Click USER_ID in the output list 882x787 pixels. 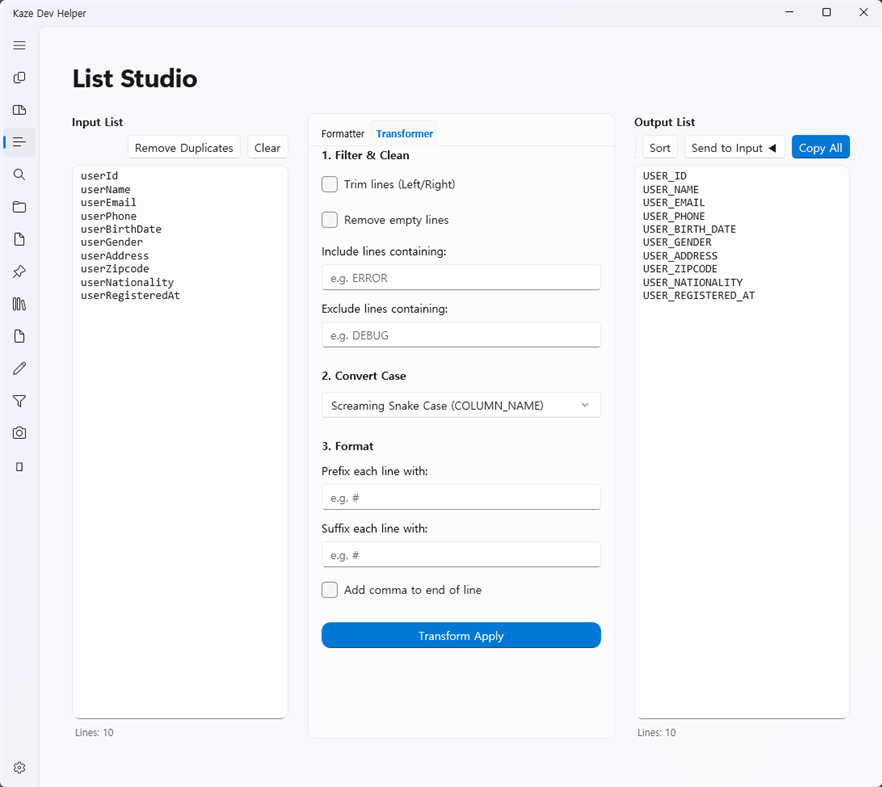(664, 176)
